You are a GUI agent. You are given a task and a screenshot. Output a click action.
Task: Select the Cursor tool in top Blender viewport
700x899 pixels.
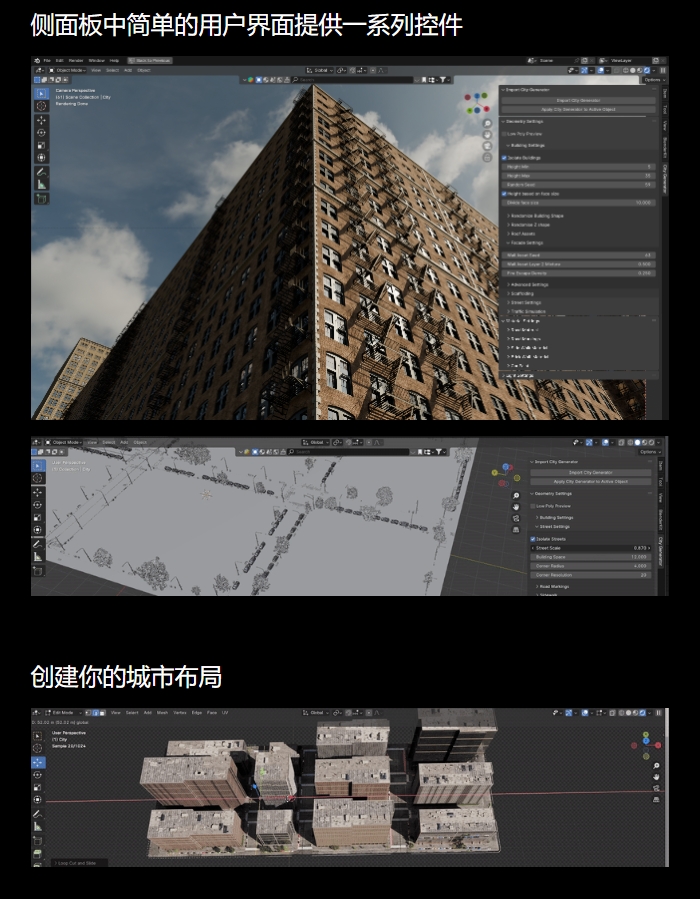(41, 105)
